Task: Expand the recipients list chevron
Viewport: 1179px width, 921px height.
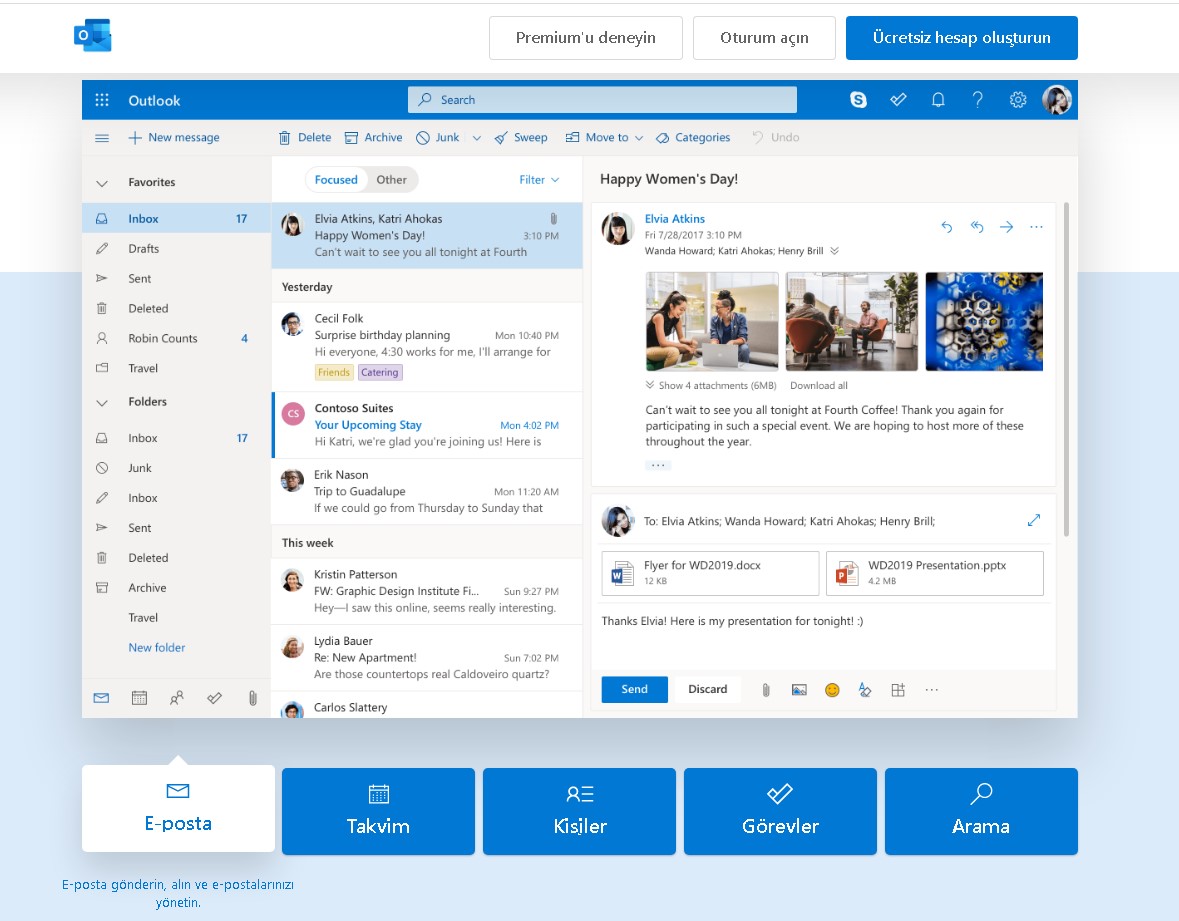Action: tap(835, 251)
